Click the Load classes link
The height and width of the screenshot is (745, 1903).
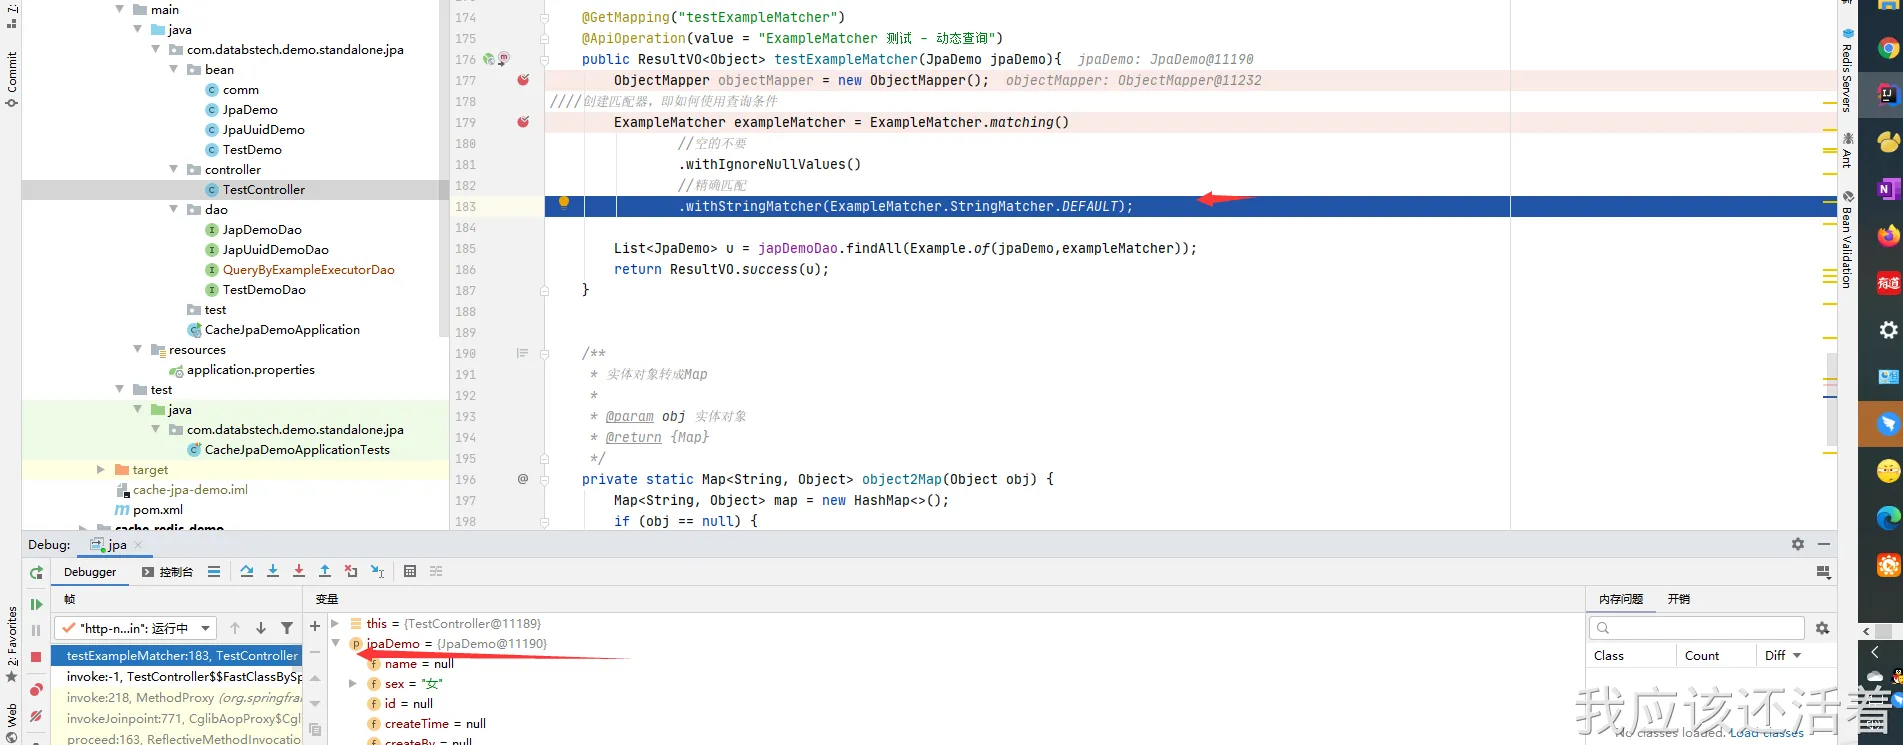(1766, 733)
